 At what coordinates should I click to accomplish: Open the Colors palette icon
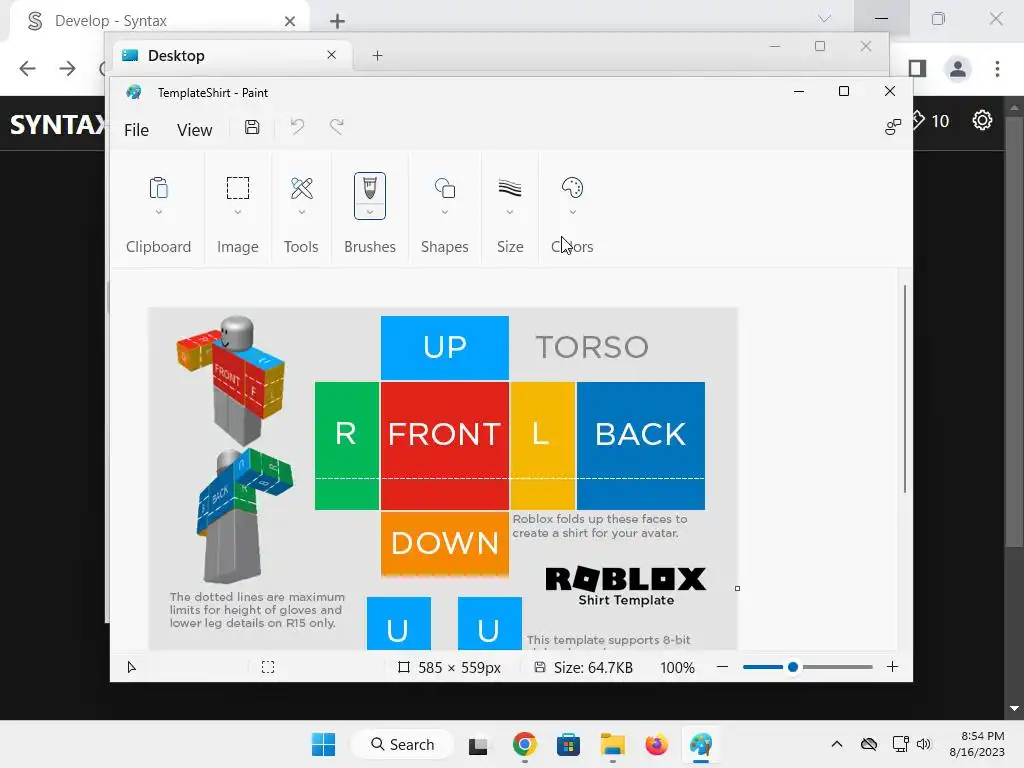(572, 188)
